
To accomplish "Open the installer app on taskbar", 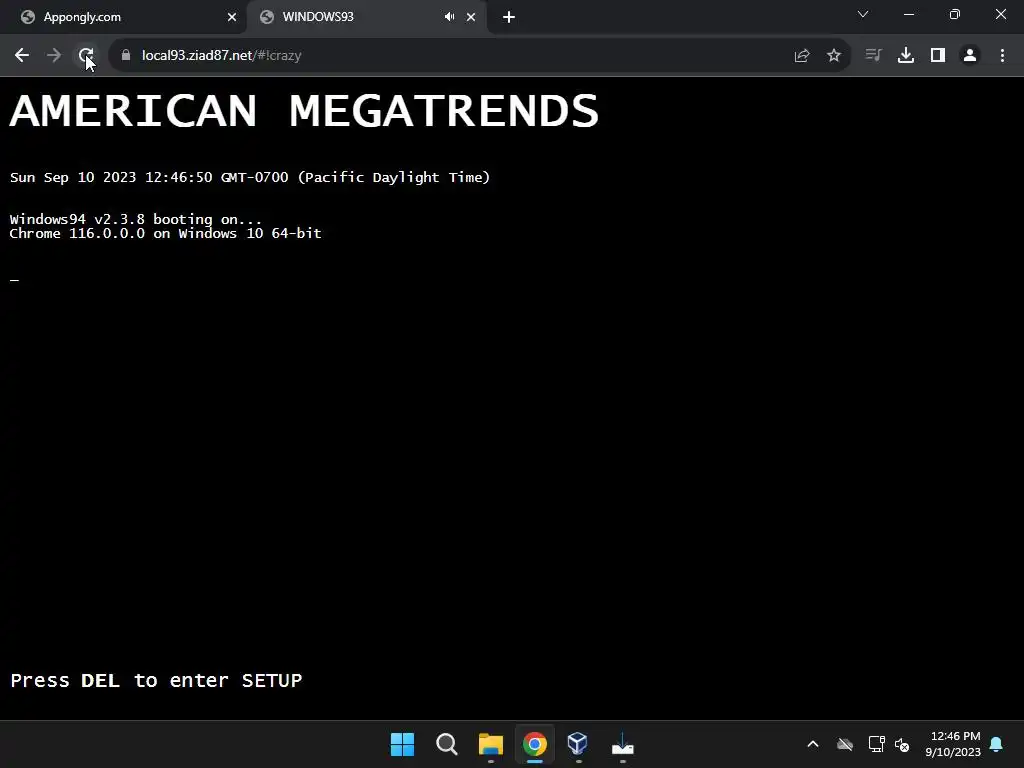I will coord(622,744).
